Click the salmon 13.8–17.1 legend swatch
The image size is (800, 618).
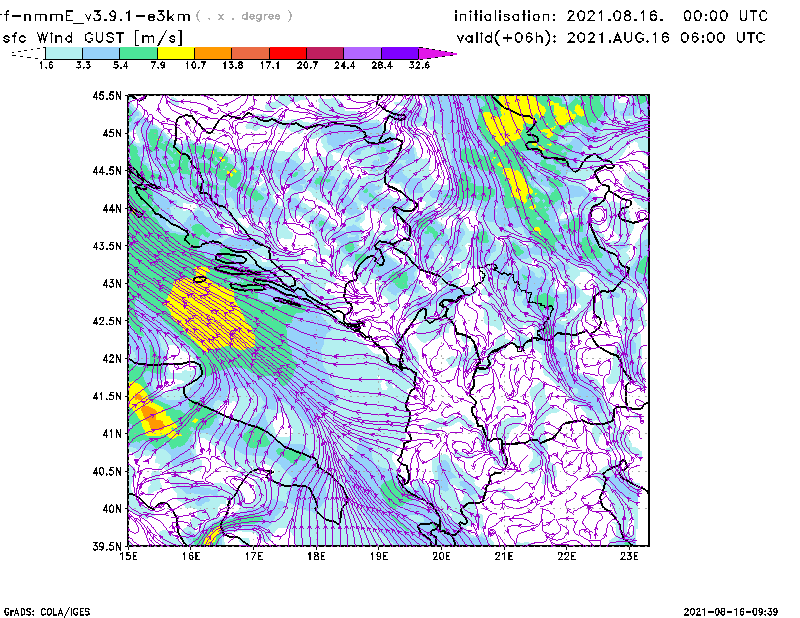coord(251,53)
